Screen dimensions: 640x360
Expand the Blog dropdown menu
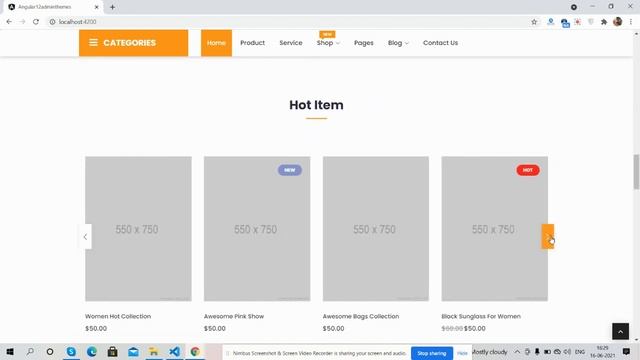[x=398, y=43]
